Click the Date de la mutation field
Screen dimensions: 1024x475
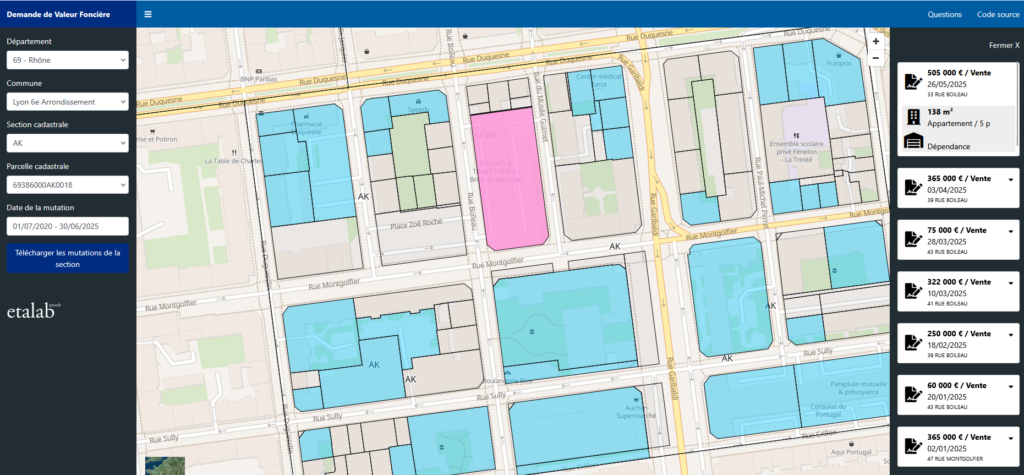pyautogui.click(x=68, y=226)
